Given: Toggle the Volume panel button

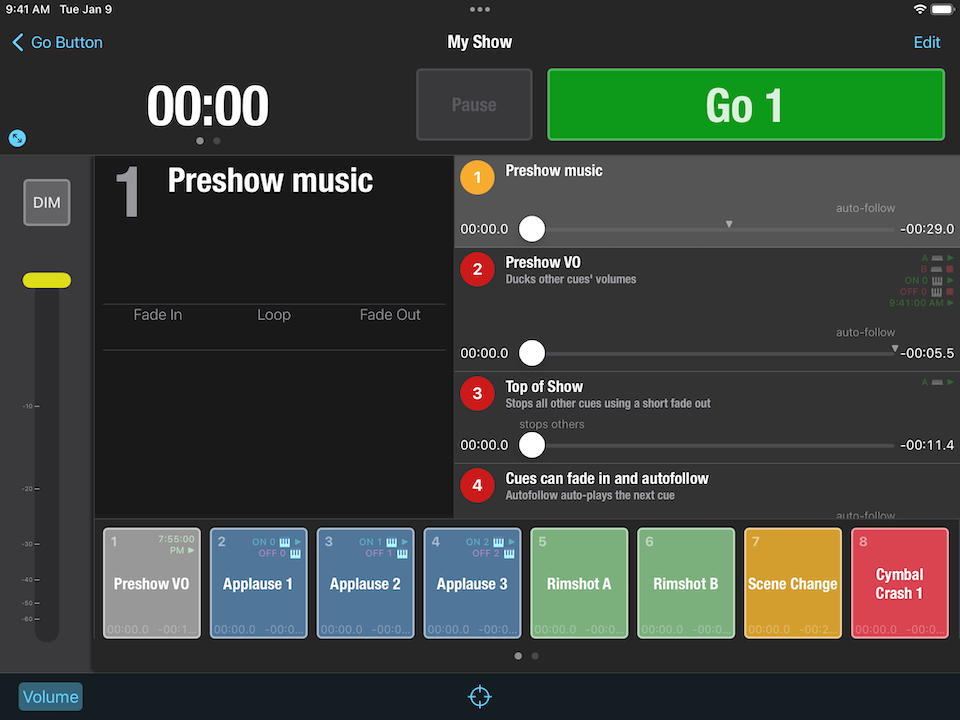Looking at the screenshot, I should click(50, 697).
